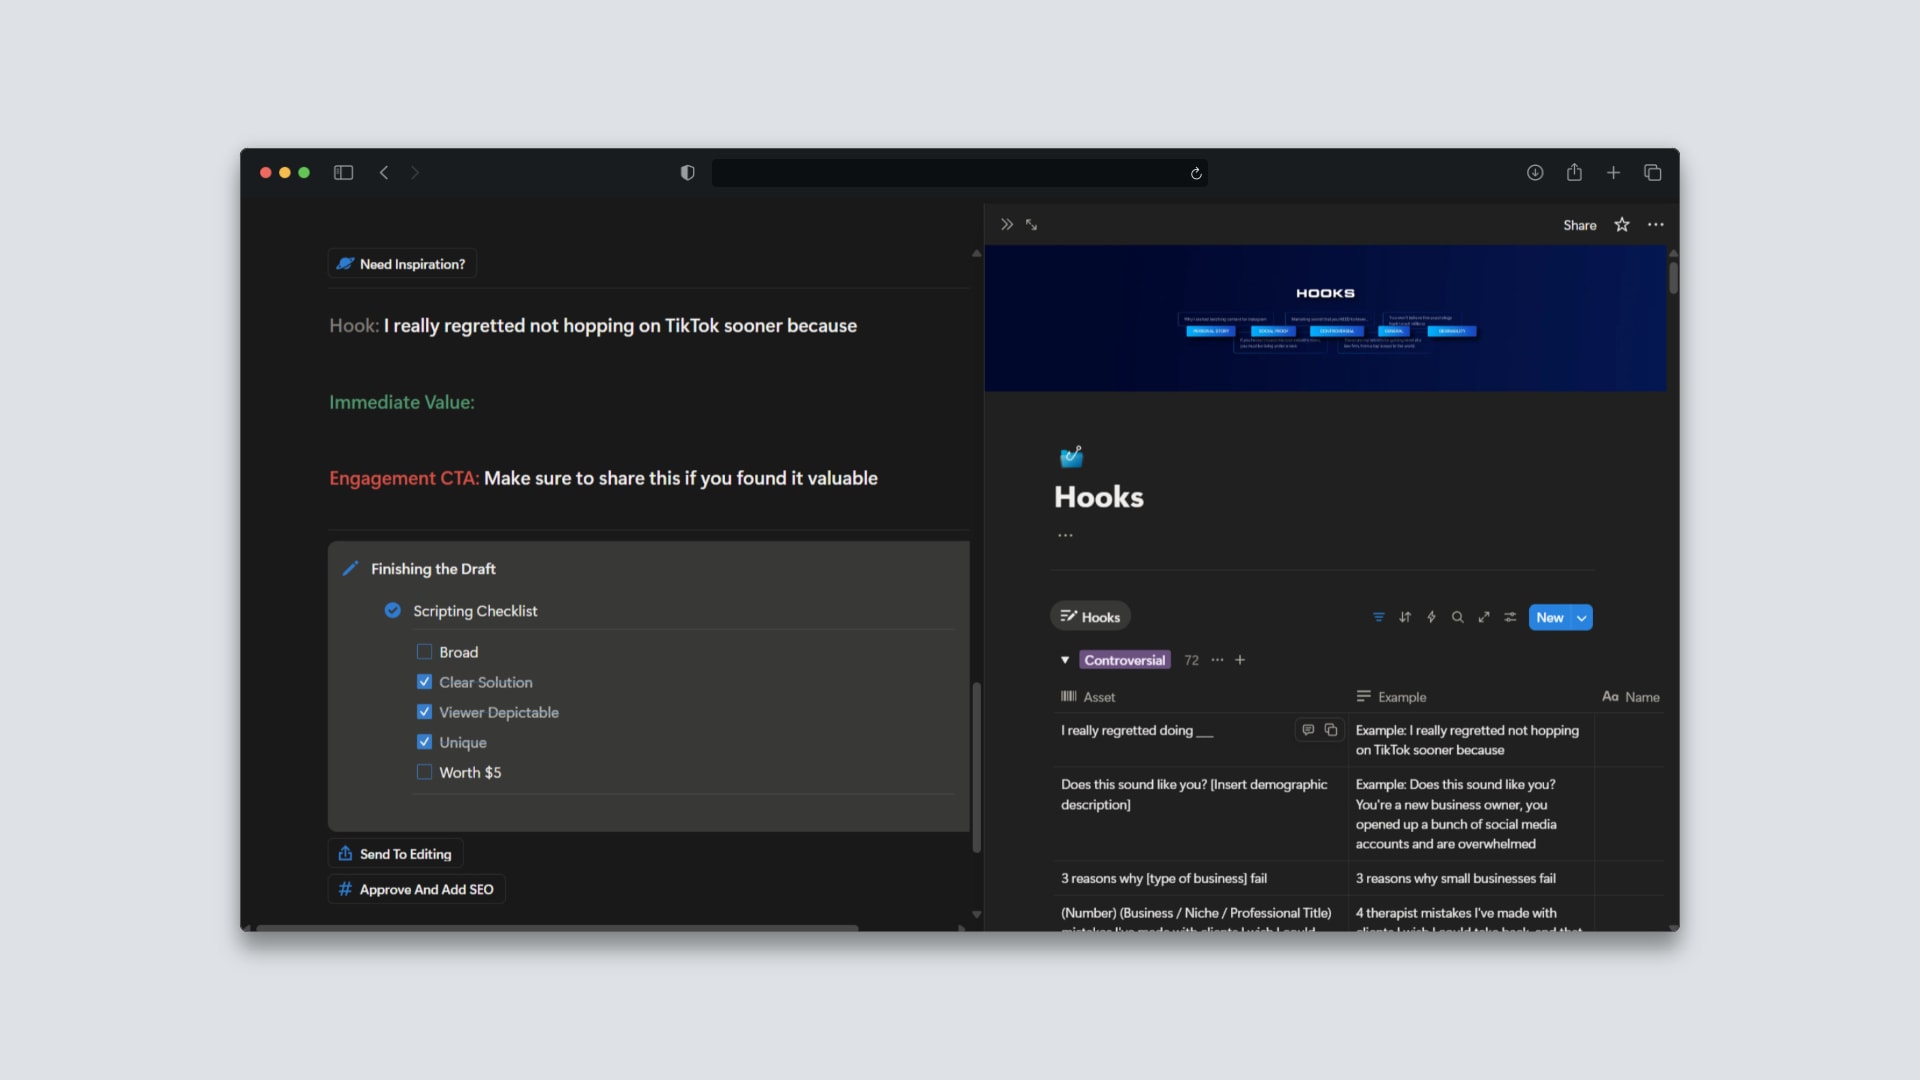Viewport: 1920px width, 1080px height.
Task: Click the left pane vertical scrollbar
Action: coord(977,767)
